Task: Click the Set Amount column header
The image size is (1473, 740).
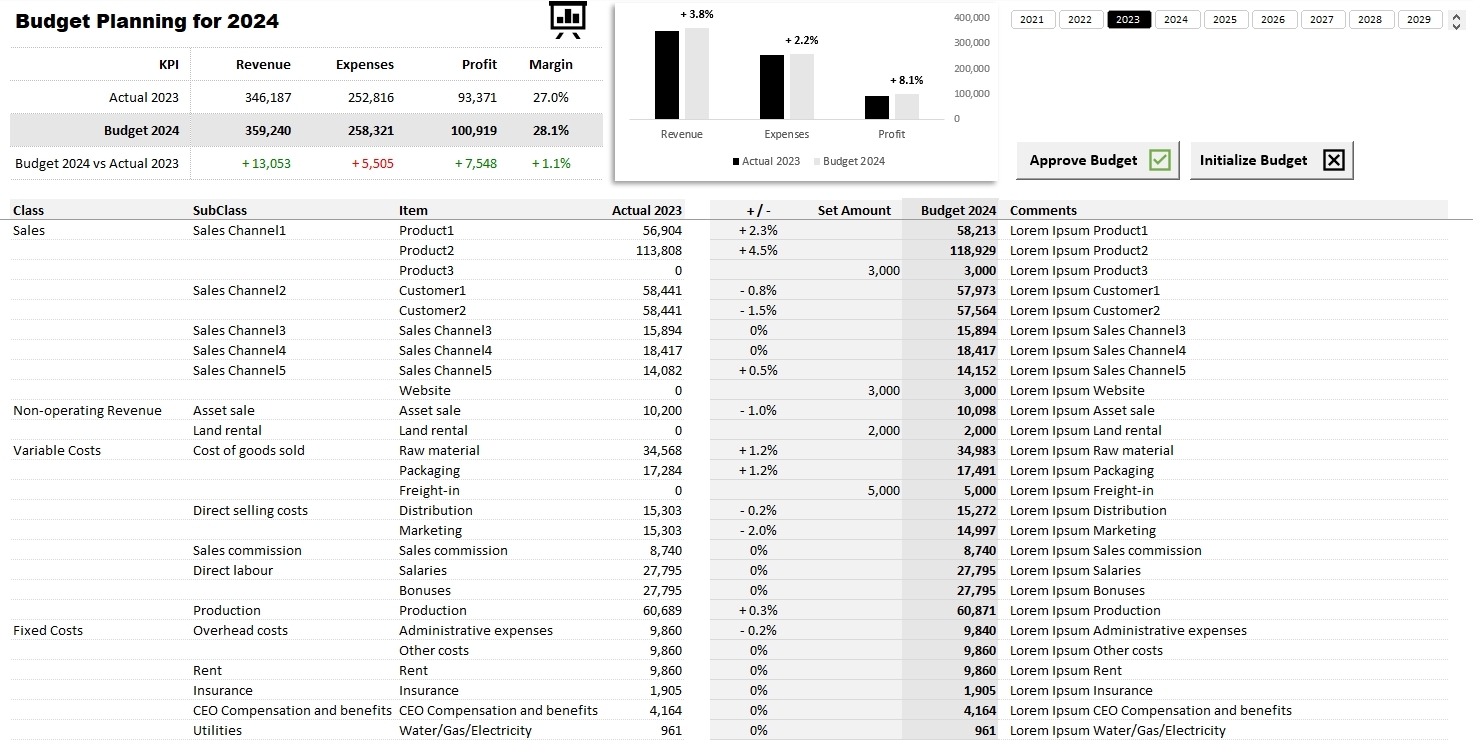Action: click(854, 210)
